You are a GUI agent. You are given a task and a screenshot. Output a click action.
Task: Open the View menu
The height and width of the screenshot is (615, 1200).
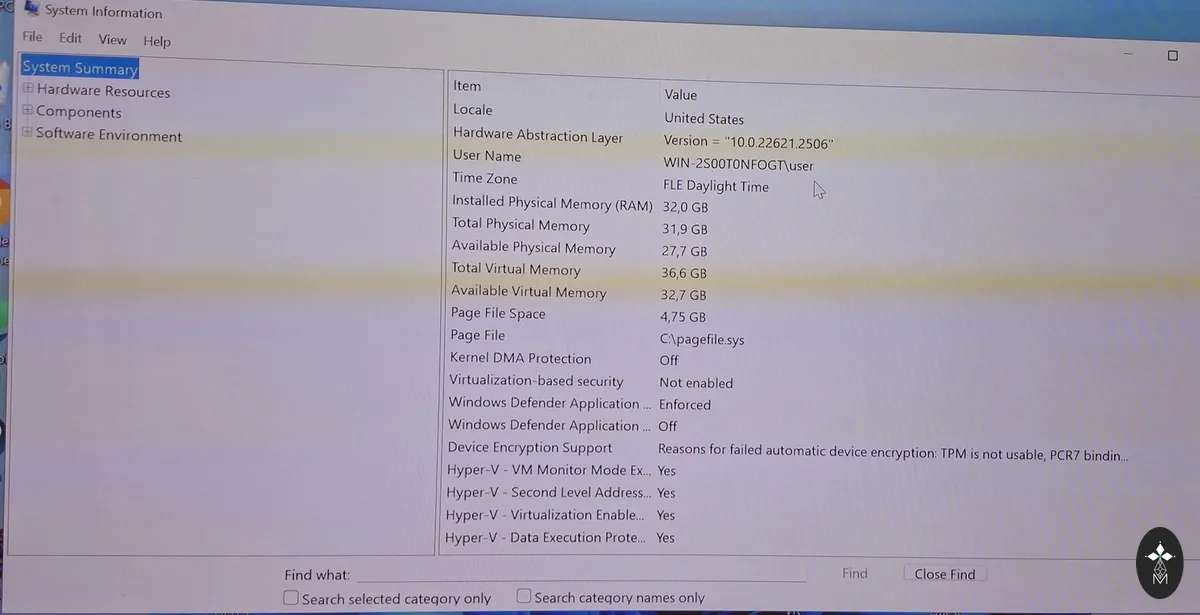[x=112, y=39]
